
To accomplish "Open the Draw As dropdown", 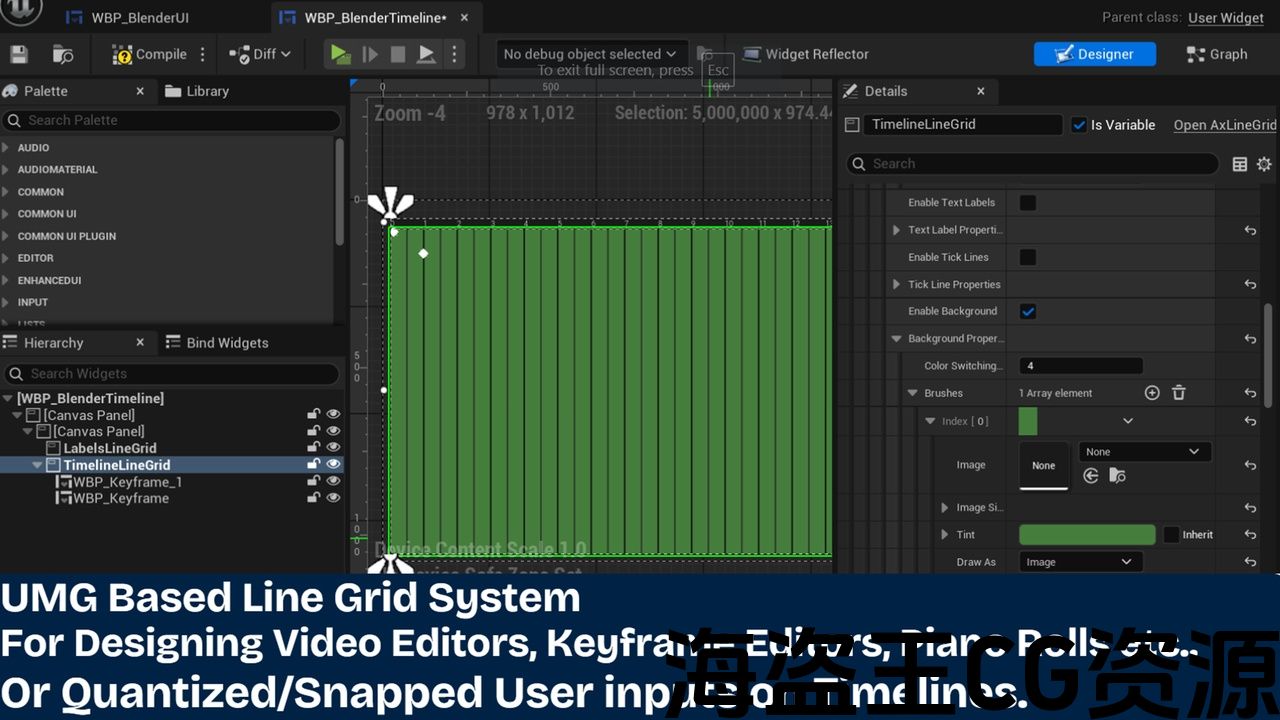I will tap(1079, 562).
